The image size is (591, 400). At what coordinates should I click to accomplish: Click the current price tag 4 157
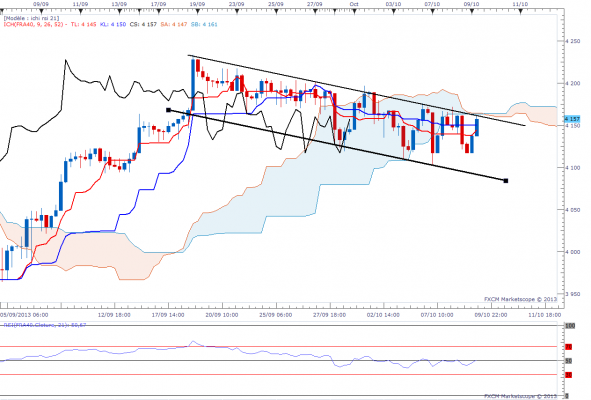(572, 119)
